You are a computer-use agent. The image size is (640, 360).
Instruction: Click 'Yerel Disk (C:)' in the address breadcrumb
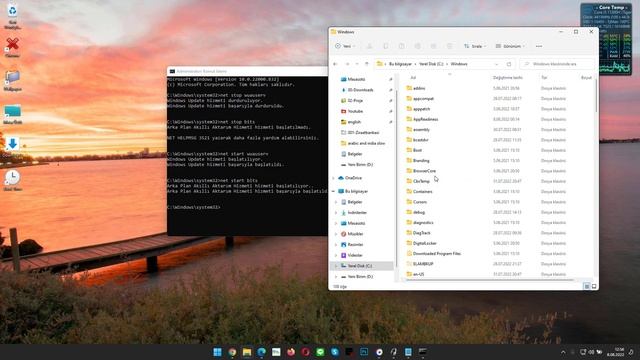click(x=431, y=64)
